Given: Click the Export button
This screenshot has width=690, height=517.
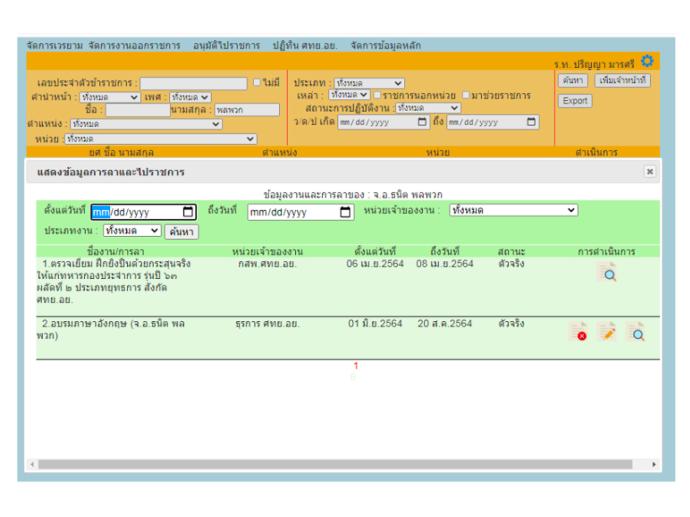Looking at the screenshot, I should coord(576,101).
